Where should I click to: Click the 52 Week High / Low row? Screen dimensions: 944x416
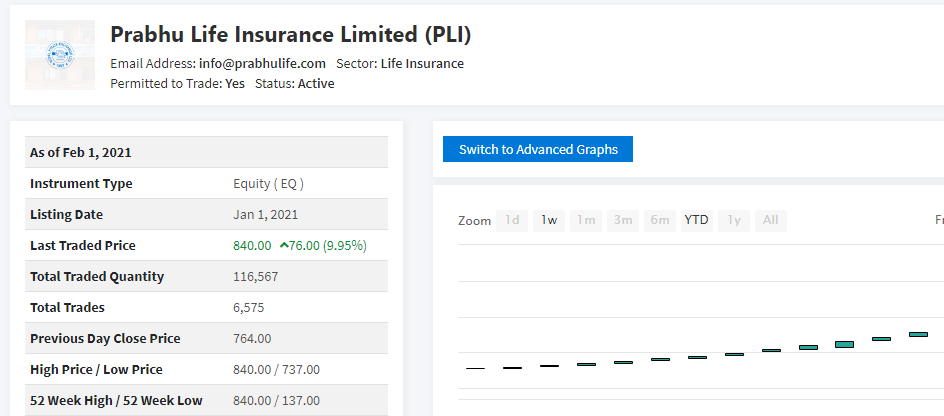pyautogui.click(x=206, y=400)
